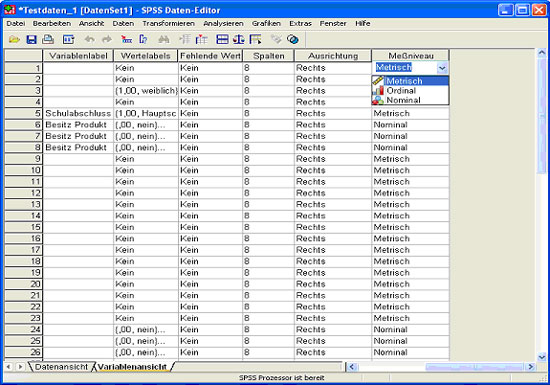Open the Hilfe menu
The height and width of the screenshot is (385, 550).
[363, 23]
